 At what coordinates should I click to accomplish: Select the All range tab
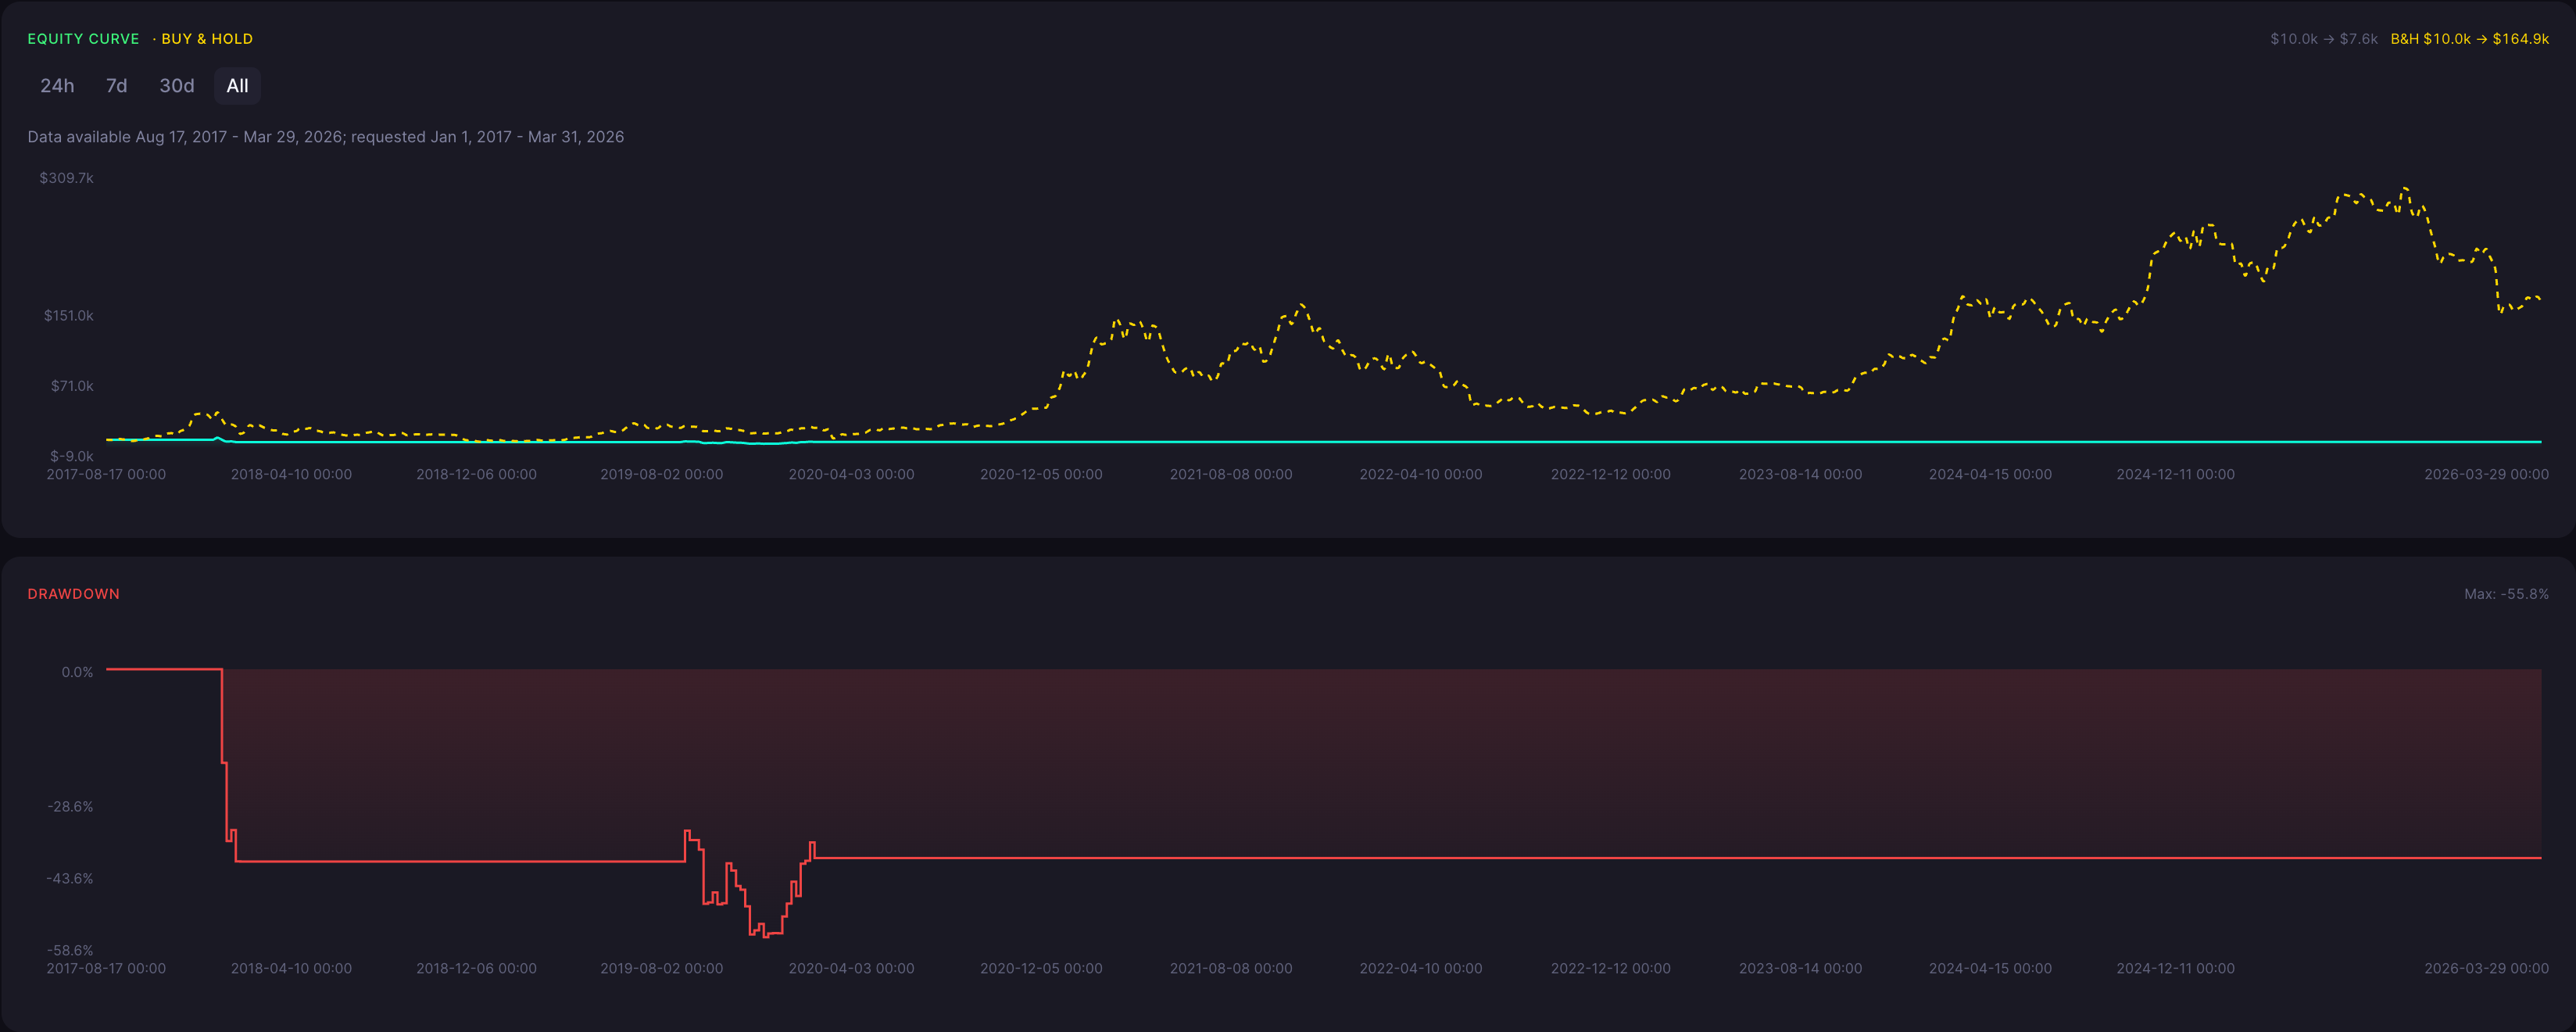(237, 86)
